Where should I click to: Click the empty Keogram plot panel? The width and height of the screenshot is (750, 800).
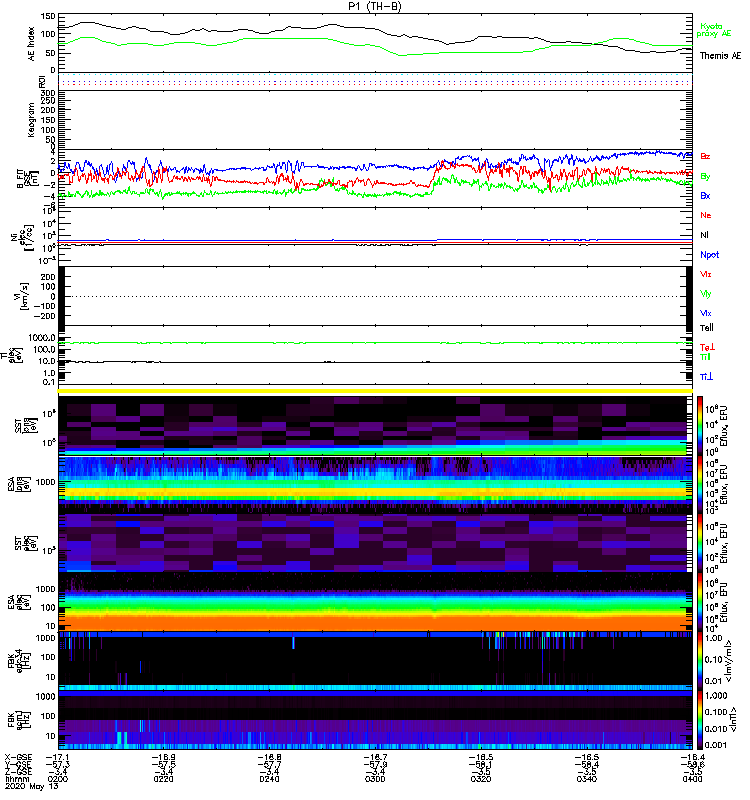[x=375, y=119]
